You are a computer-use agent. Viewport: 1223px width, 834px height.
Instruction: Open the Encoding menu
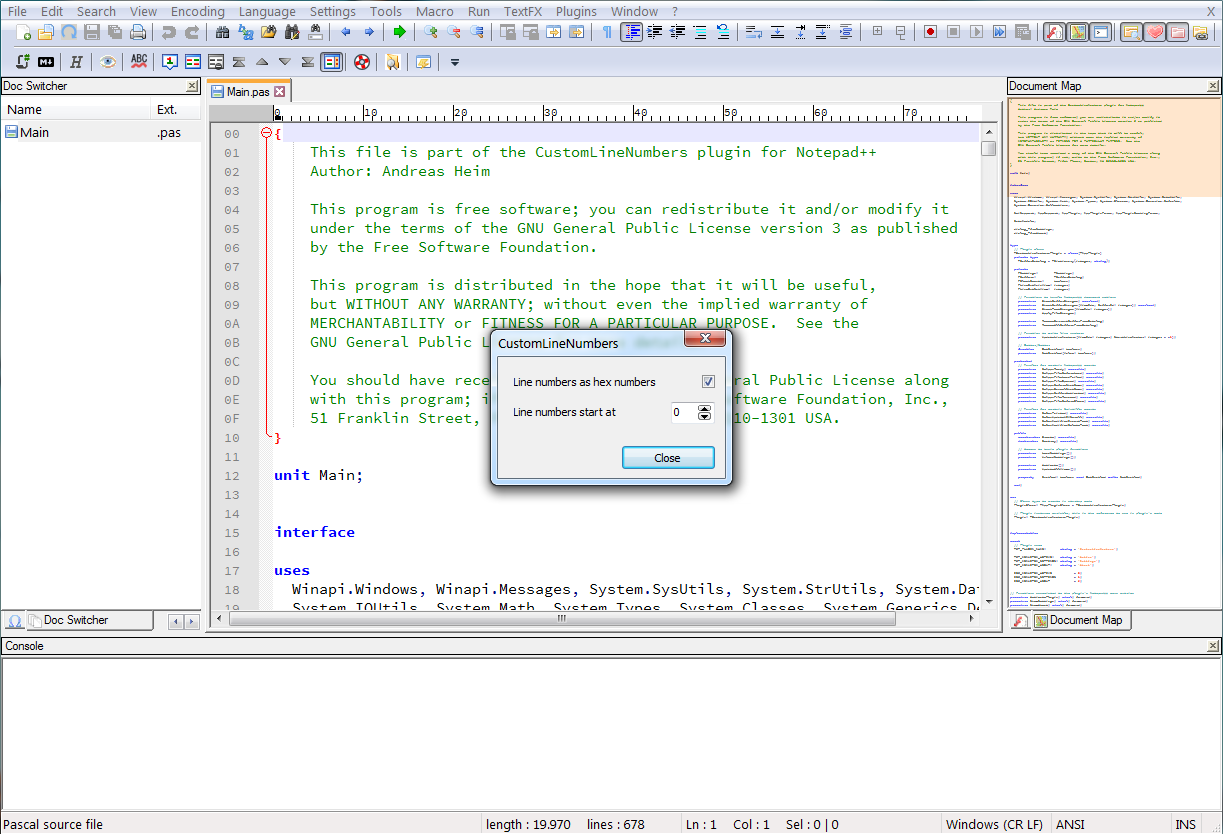pos(197,11)
